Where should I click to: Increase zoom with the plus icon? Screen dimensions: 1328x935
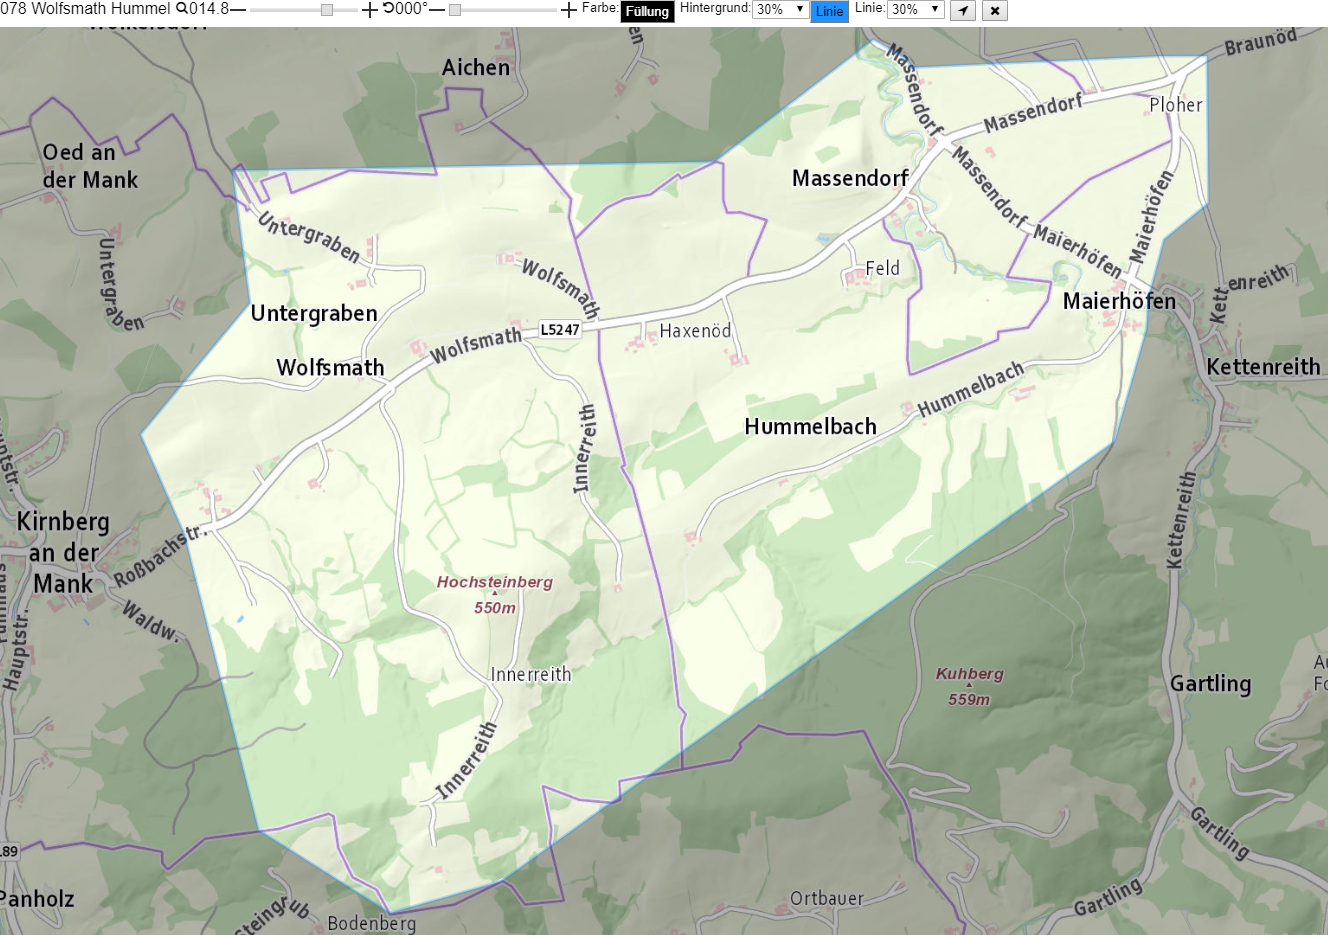click(x=369, y=10)
